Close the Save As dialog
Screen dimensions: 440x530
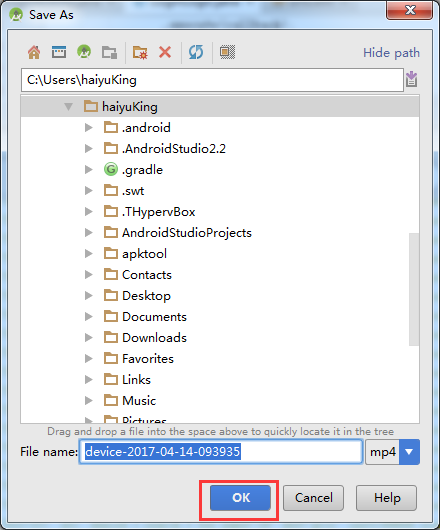coord(410,10)
